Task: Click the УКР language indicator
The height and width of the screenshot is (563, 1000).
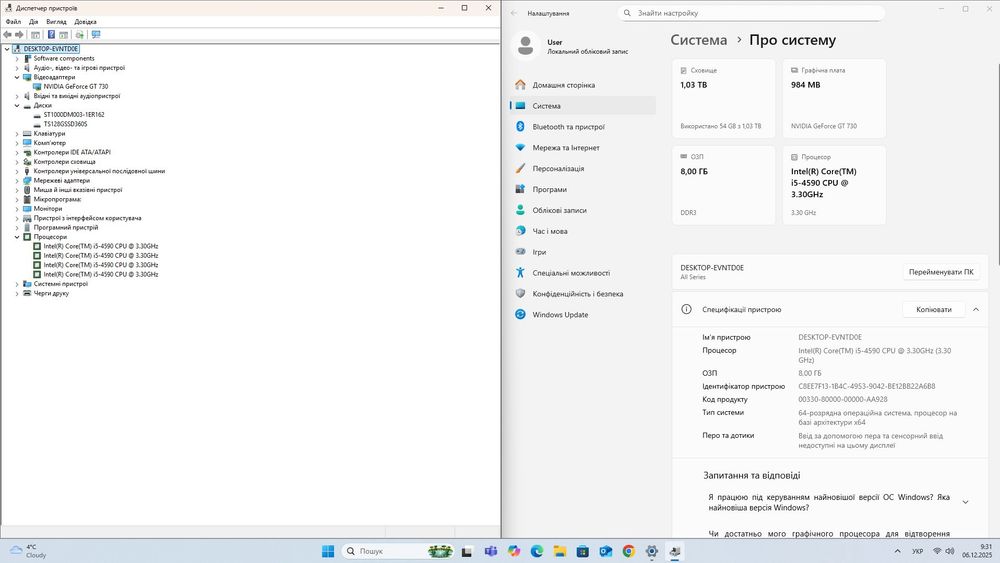Action: click(917, 552)
